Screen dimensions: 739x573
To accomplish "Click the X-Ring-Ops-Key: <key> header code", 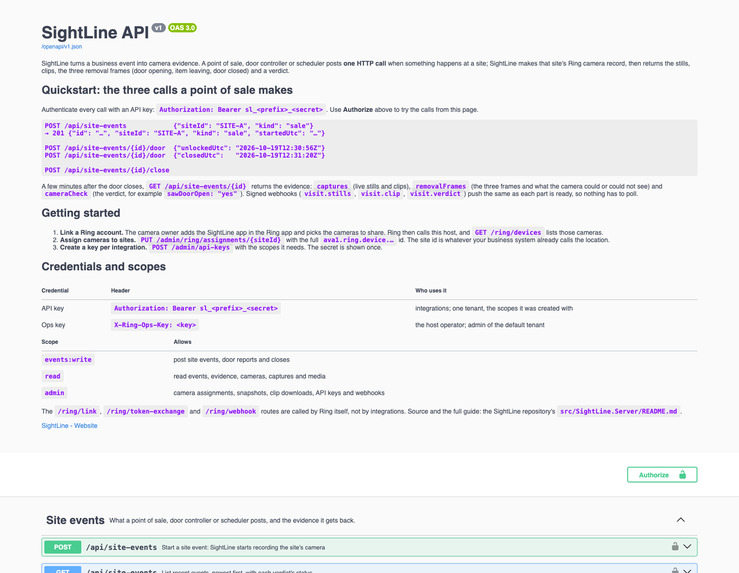I will (x=155, y=325).
